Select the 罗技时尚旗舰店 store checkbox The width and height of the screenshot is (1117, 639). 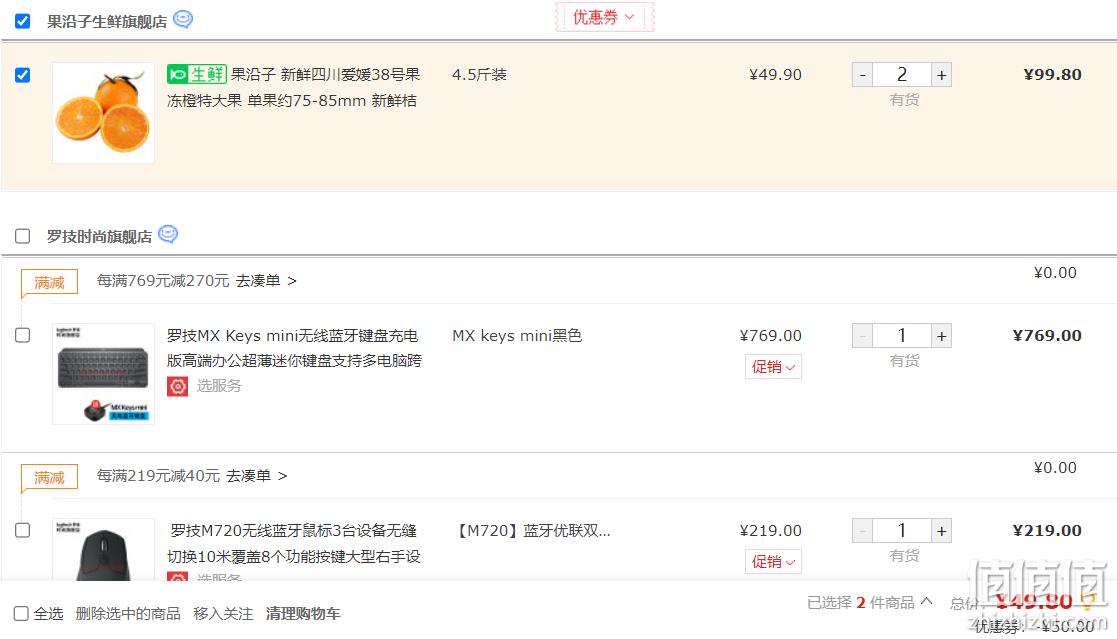point(23,236)
